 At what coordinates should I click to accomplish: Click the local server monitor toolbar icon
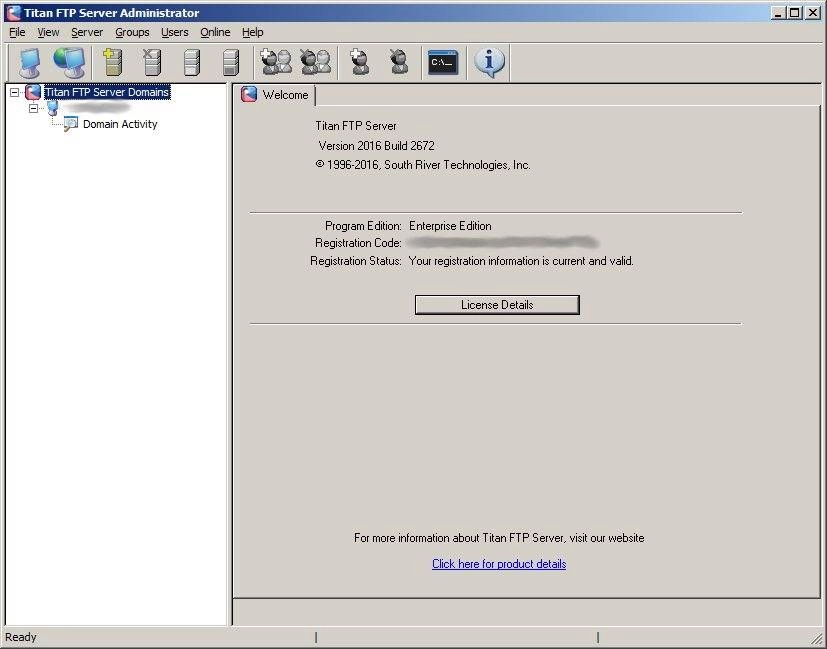coord(30,63)
